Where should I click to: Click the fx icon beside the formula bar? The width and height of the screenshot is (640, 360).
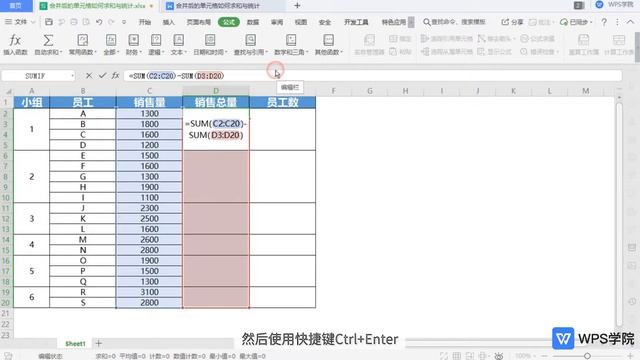tap(116, 76)
